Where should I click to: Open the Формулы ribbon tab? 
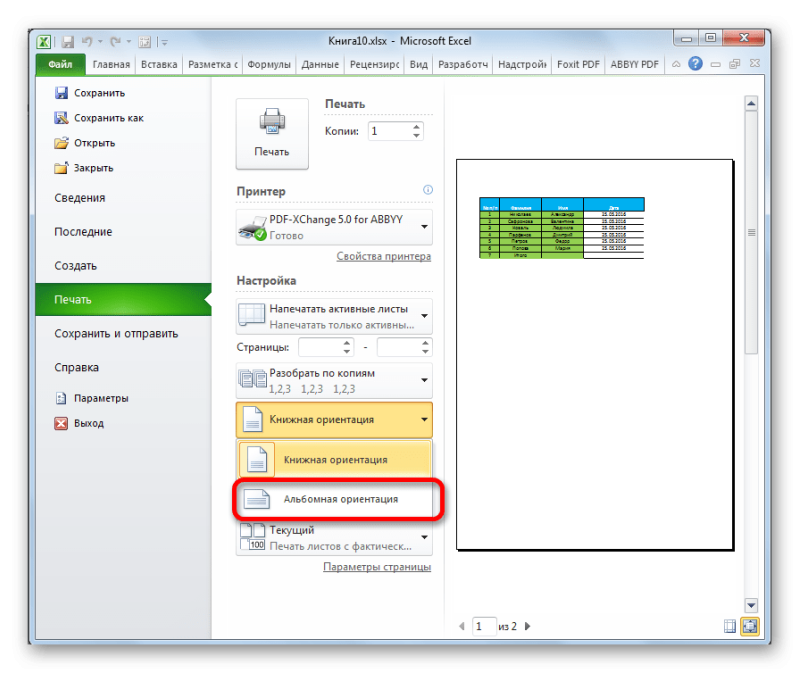tap(269, 64)
